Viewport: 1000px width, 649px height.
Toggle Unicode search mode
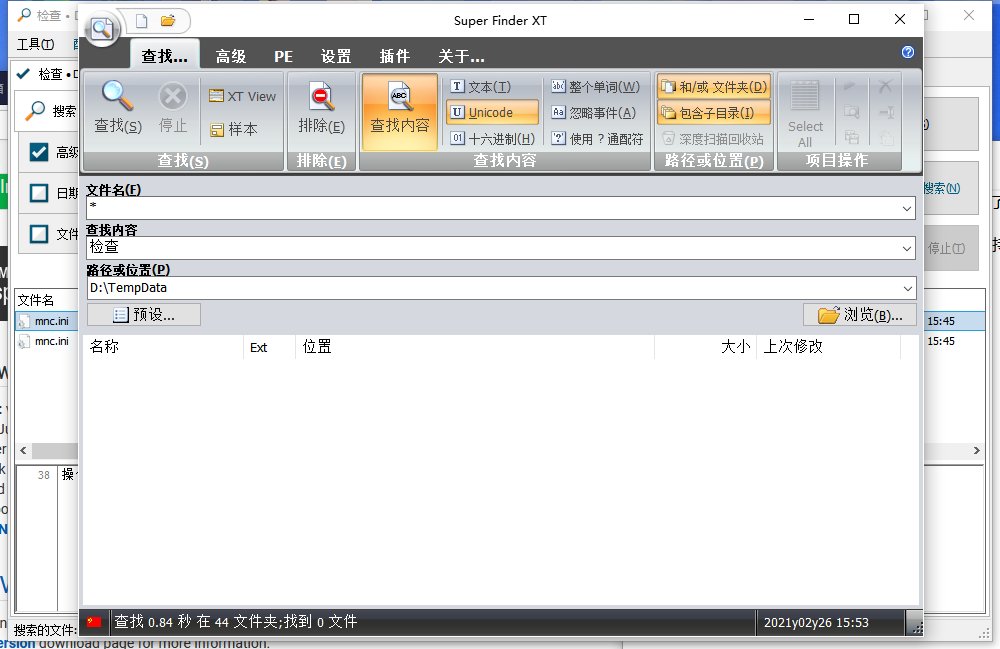[x=492, y=113]
